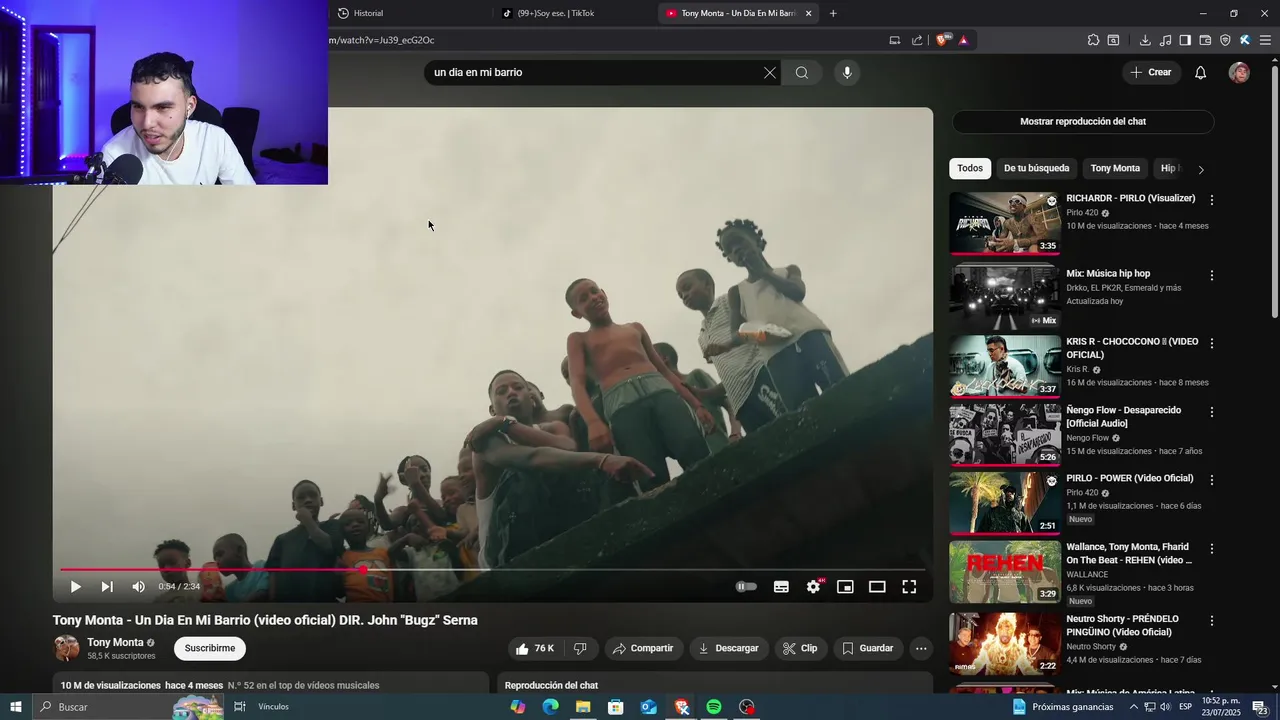Open the Tony Monta channel avatar

(x=67, y=648)
